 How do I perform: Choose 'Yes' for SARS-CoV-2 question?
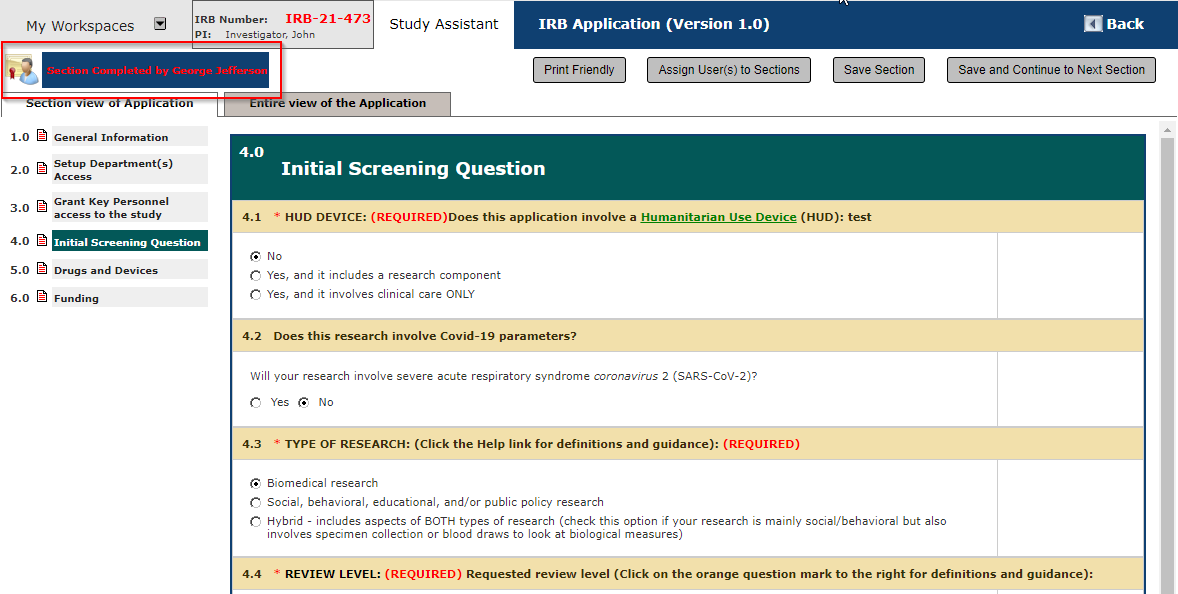point(255,403)
